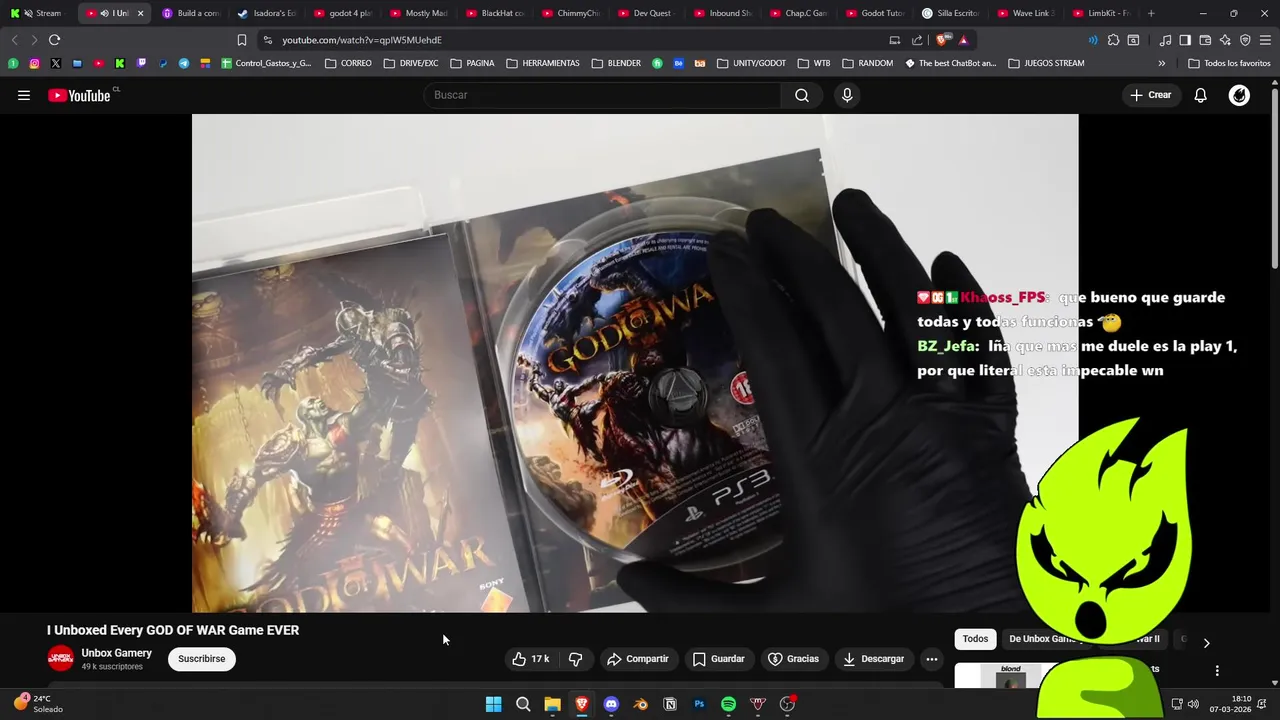Click the Descargar button
The image size is (1280, 720).
[x=873, y=659]
